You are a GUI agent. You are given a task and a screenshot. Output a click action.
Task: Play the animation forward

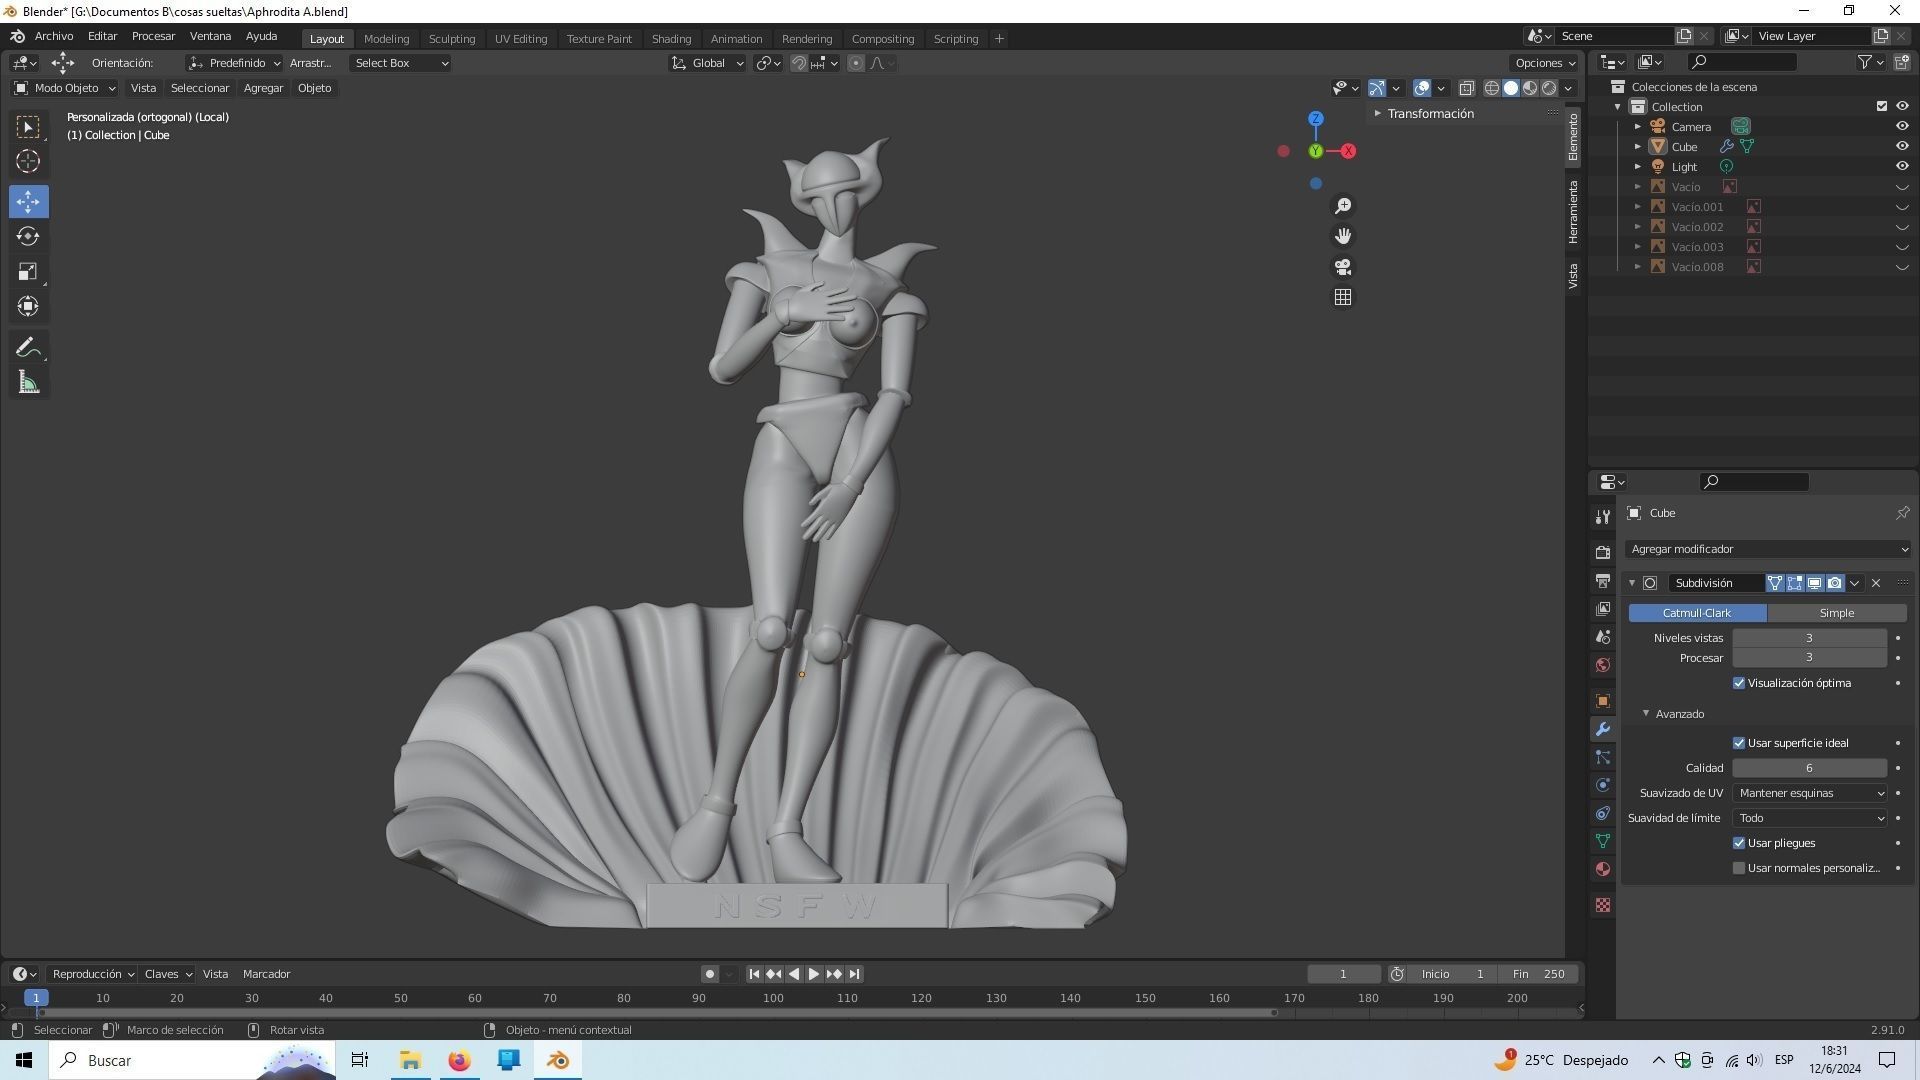coord(813,974)
